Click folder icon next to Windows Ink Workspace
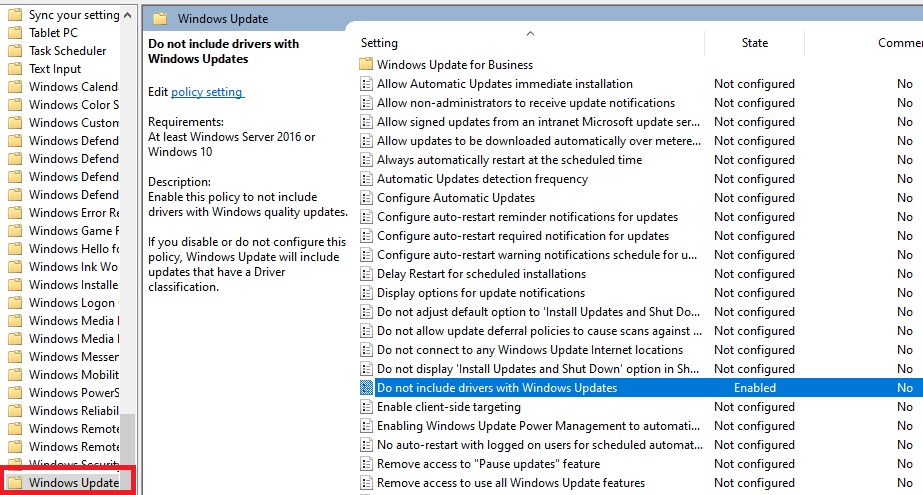The height and width of the screenshot is (495, 923). coord(15,267)
